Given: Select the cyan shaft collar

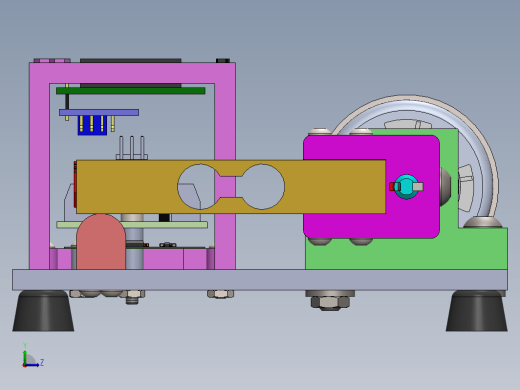Looking at the screenshot, I should (x=406, y=187).
